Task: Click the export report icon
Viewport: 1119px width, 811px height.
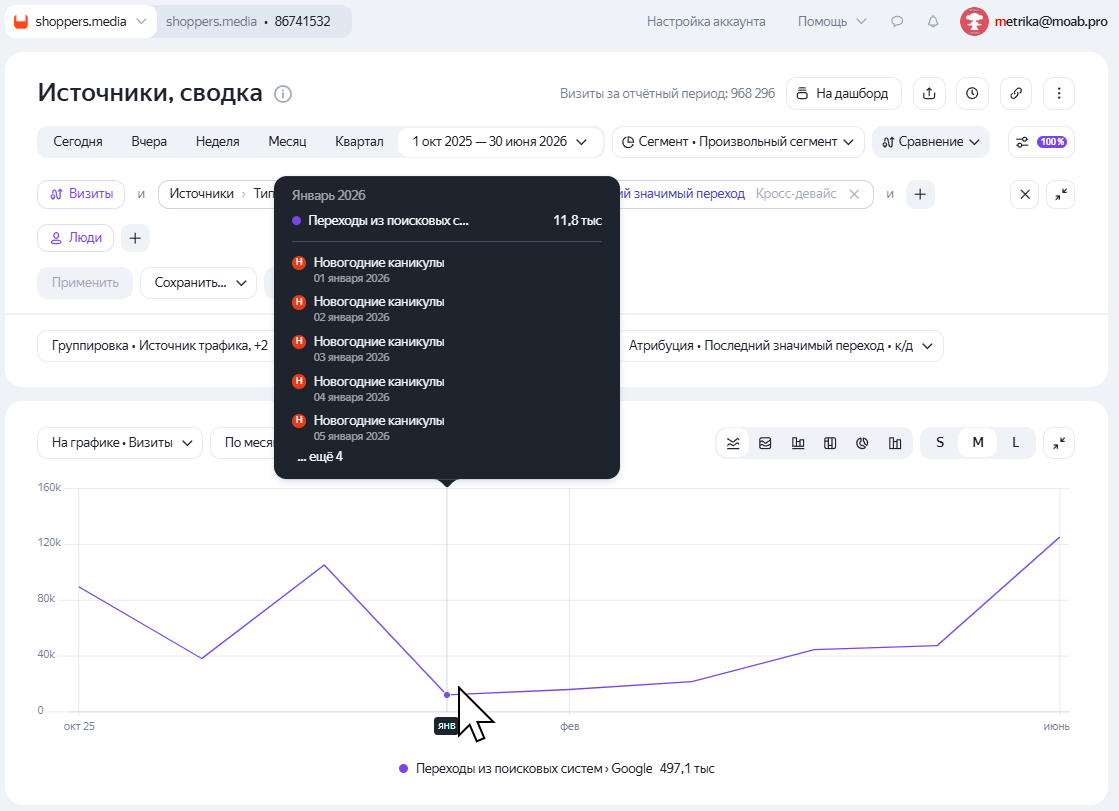Action: pyautogui.click(x=929, y=94)
